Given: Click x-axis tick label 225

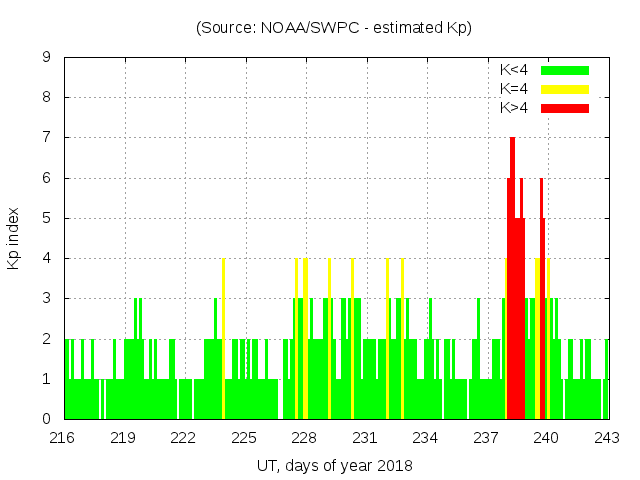Looking at the screenshot, I should pyautogui.click(x=244, y=438).
